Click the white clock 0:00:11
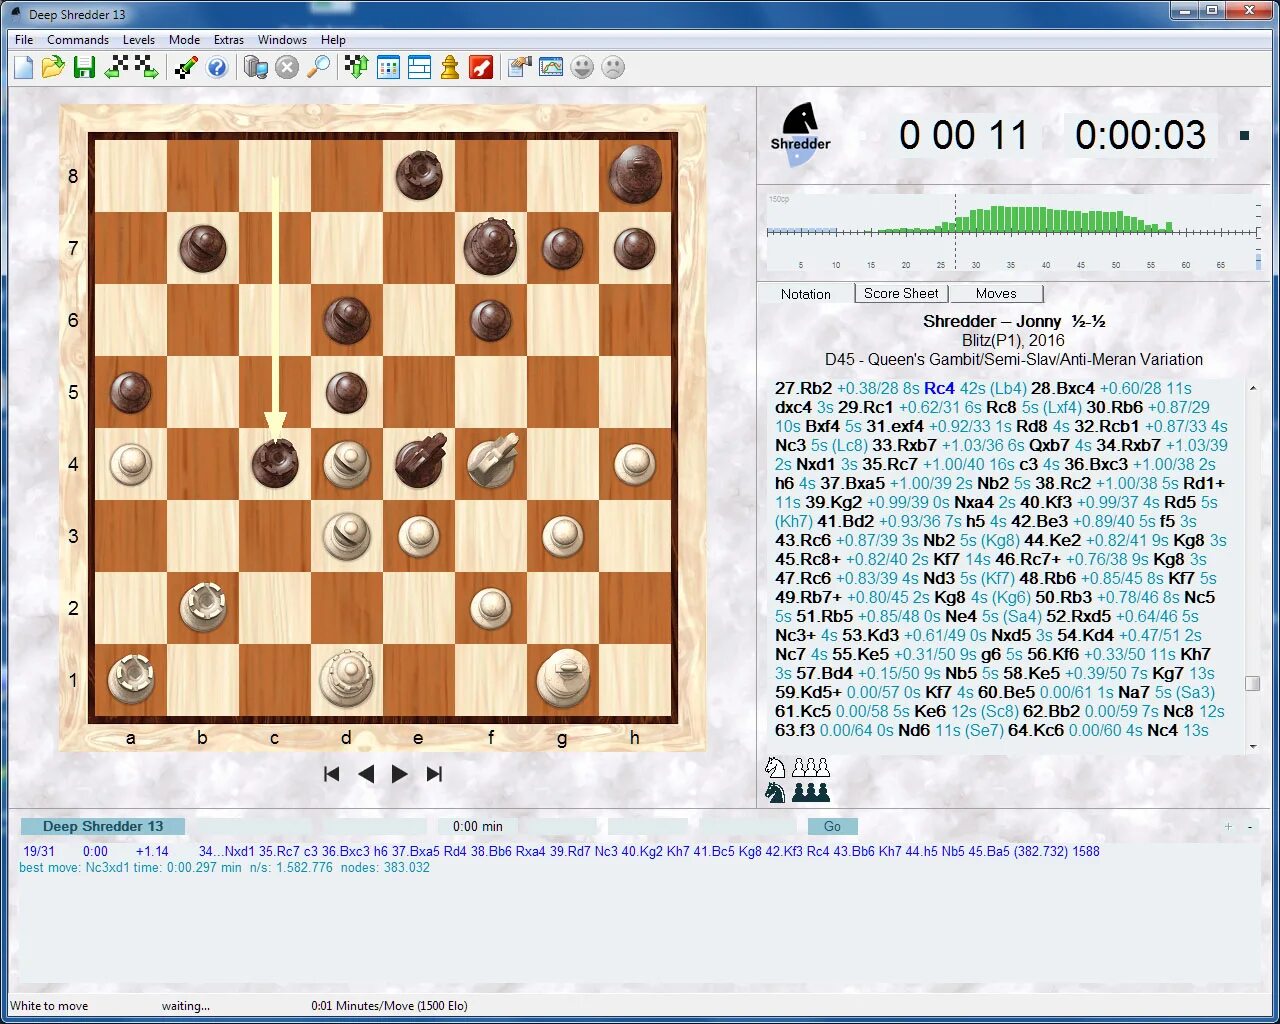The image size is (1280, 1024). tap(963, 135)
